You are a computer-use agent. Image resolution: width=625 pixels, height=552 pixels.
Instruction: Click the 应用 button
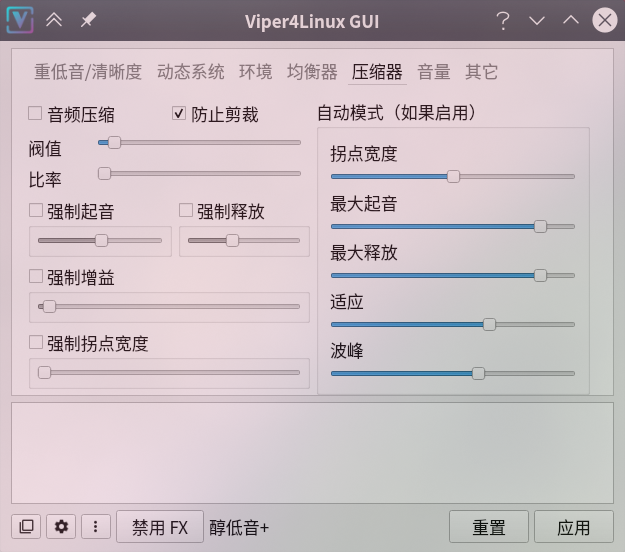tap(574, 526)
